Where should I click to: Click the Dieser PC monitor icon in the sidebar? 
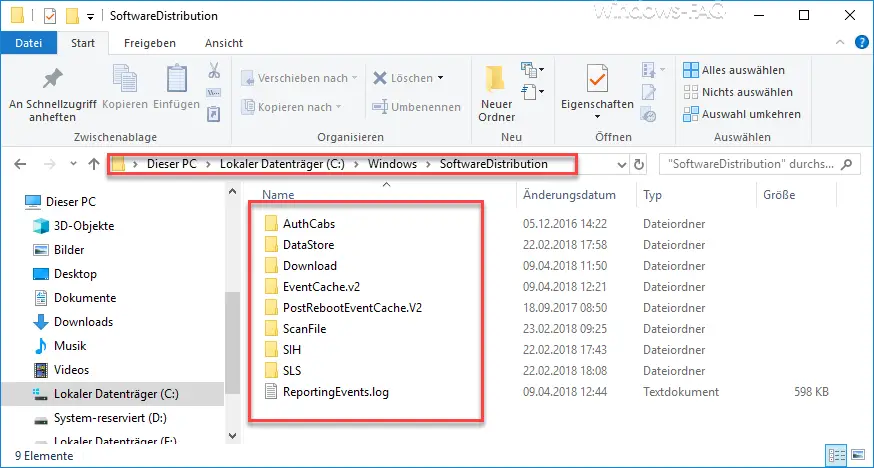click(x=33, y=201)
